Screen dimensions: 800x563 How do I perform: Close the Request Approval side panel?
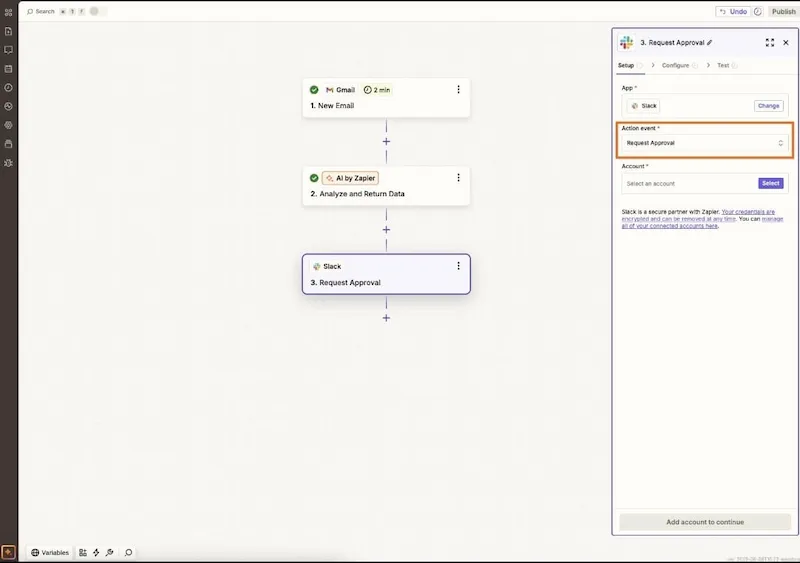point(786,43)
